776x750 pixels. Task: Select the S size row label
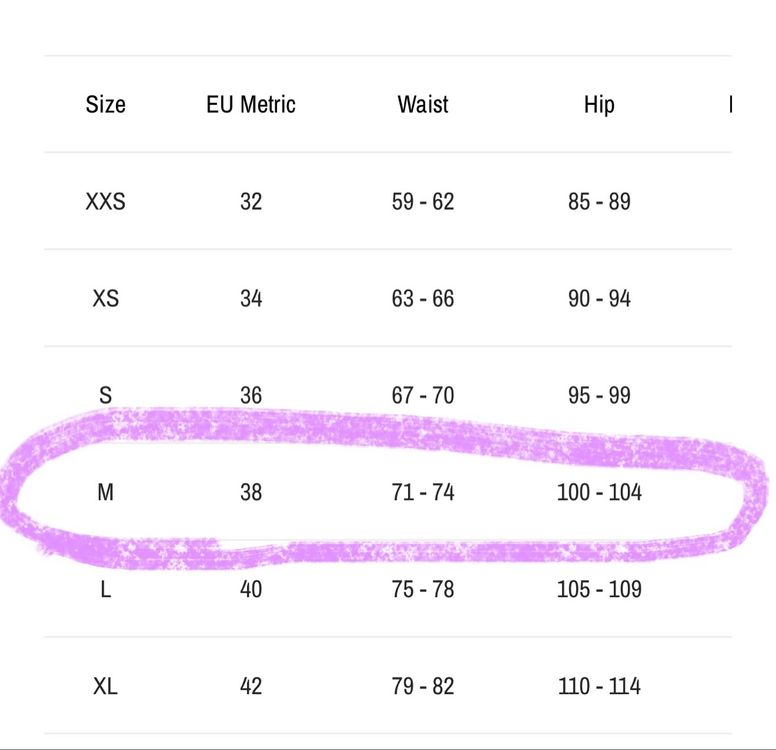click(105, 396)
